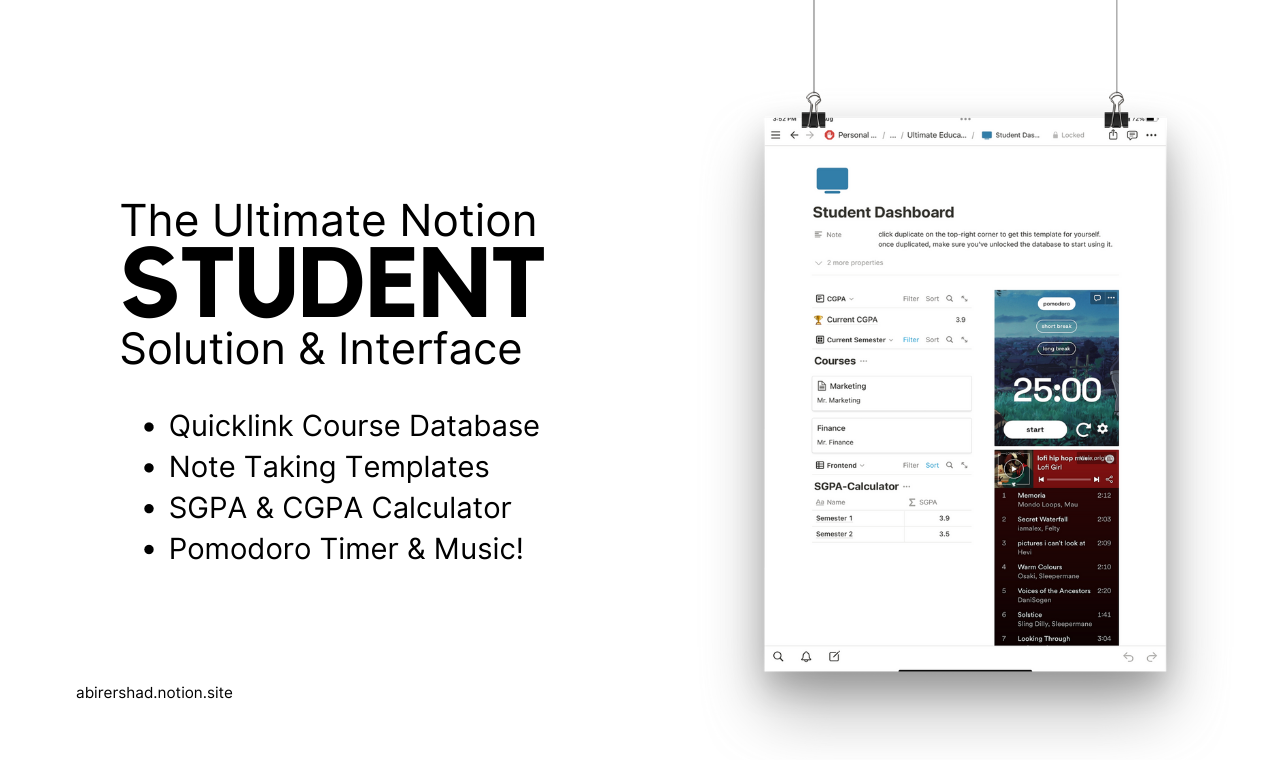Open Frontend database as full page
The height and width of the screenshot is (760, 1270).
tap(964, 465)
